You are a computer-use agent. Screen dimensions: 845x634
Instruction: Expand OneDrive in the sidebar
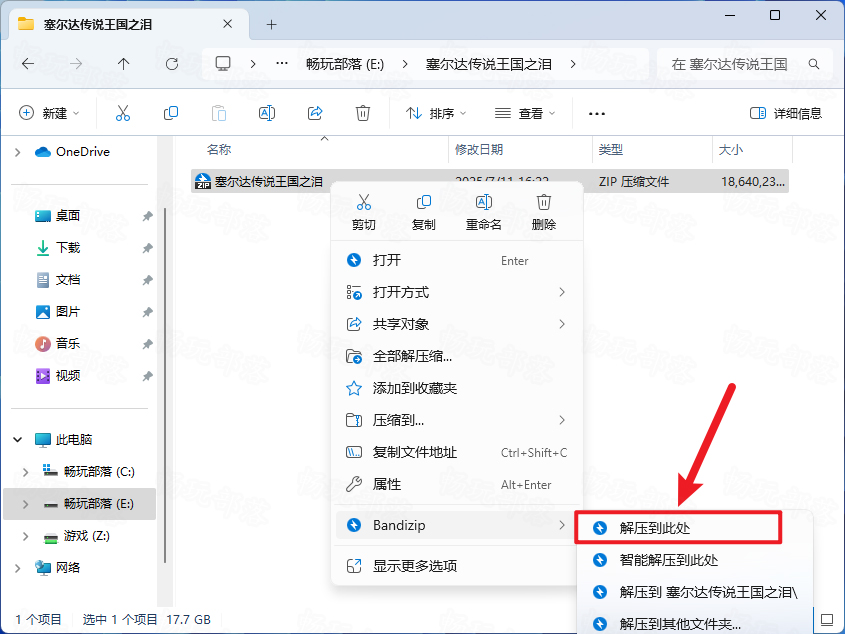[x=18, y=153]
